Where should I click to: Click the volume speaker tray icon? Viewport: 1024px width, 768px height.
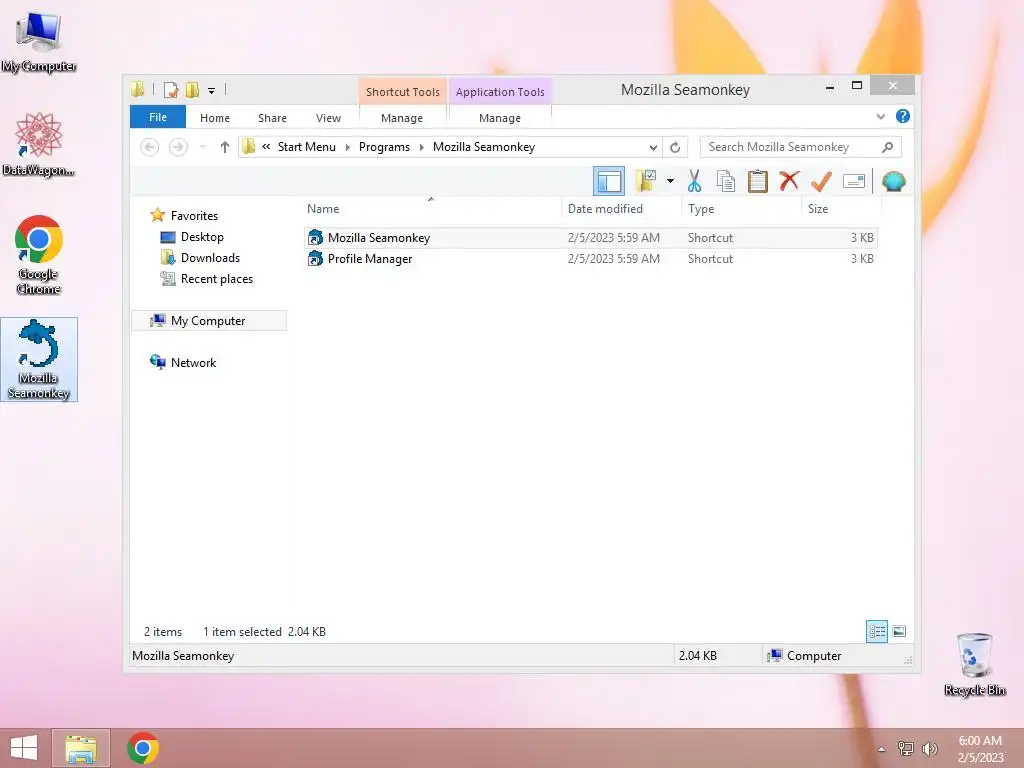pos(929,748)
